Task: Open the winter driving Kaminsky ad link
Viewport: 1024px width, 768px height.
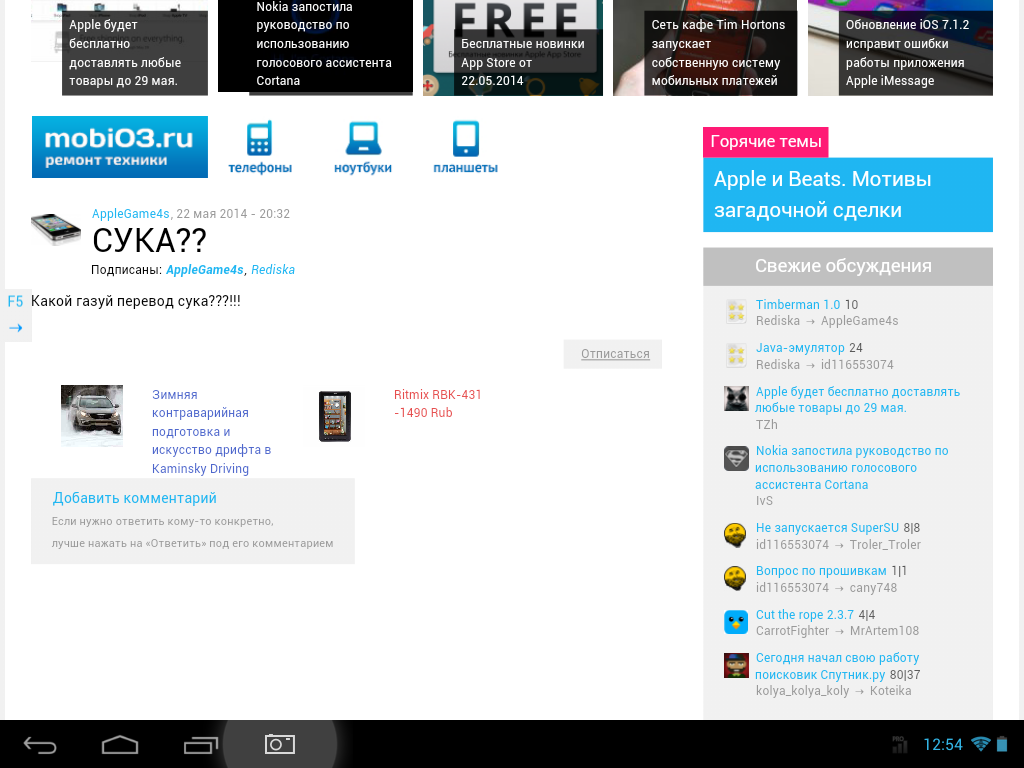Action: [x=211, y=432]
